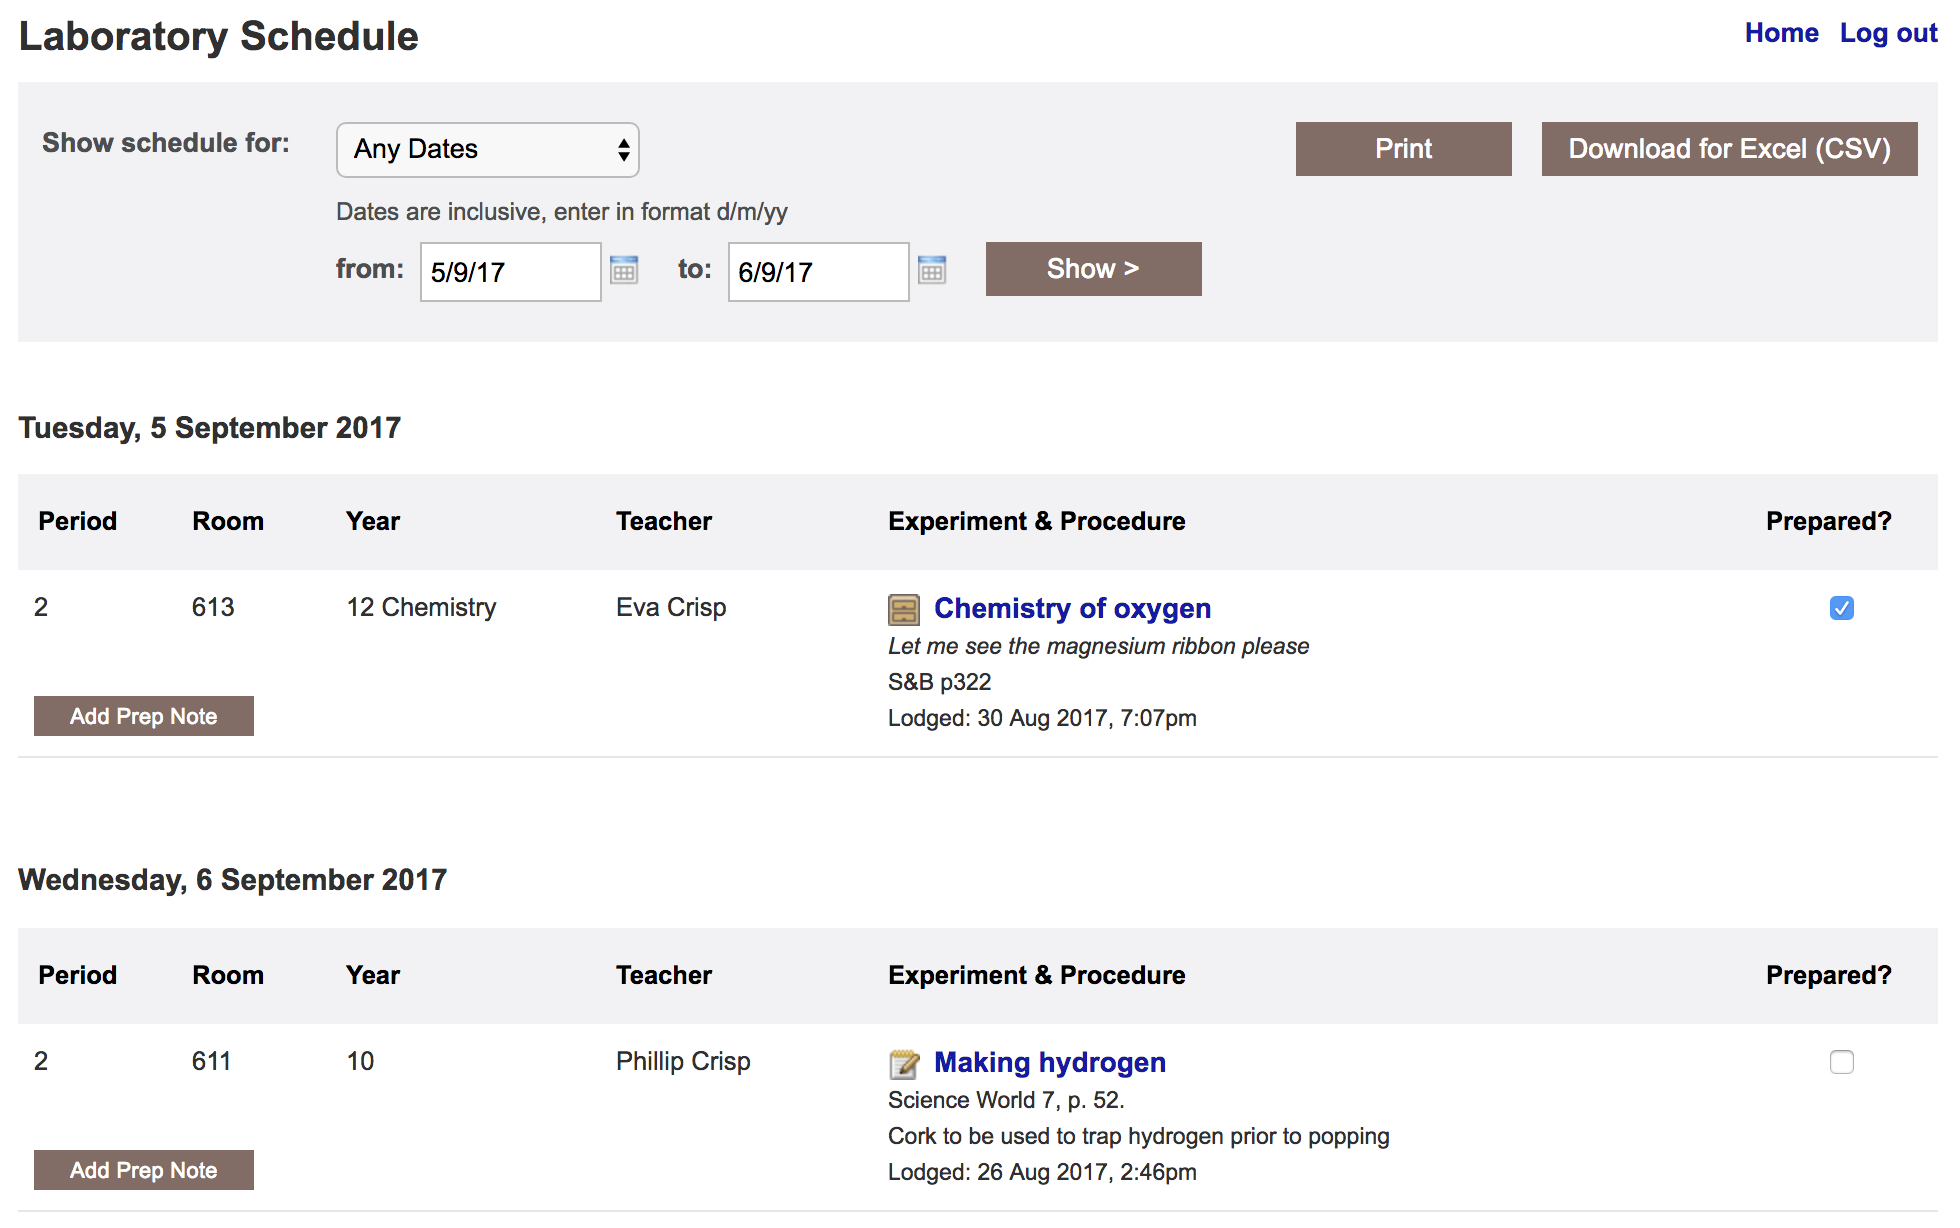The height and width of the screenshot is (1228, 1960).
Task: Navigate to Home
Action: point(1781,32)
